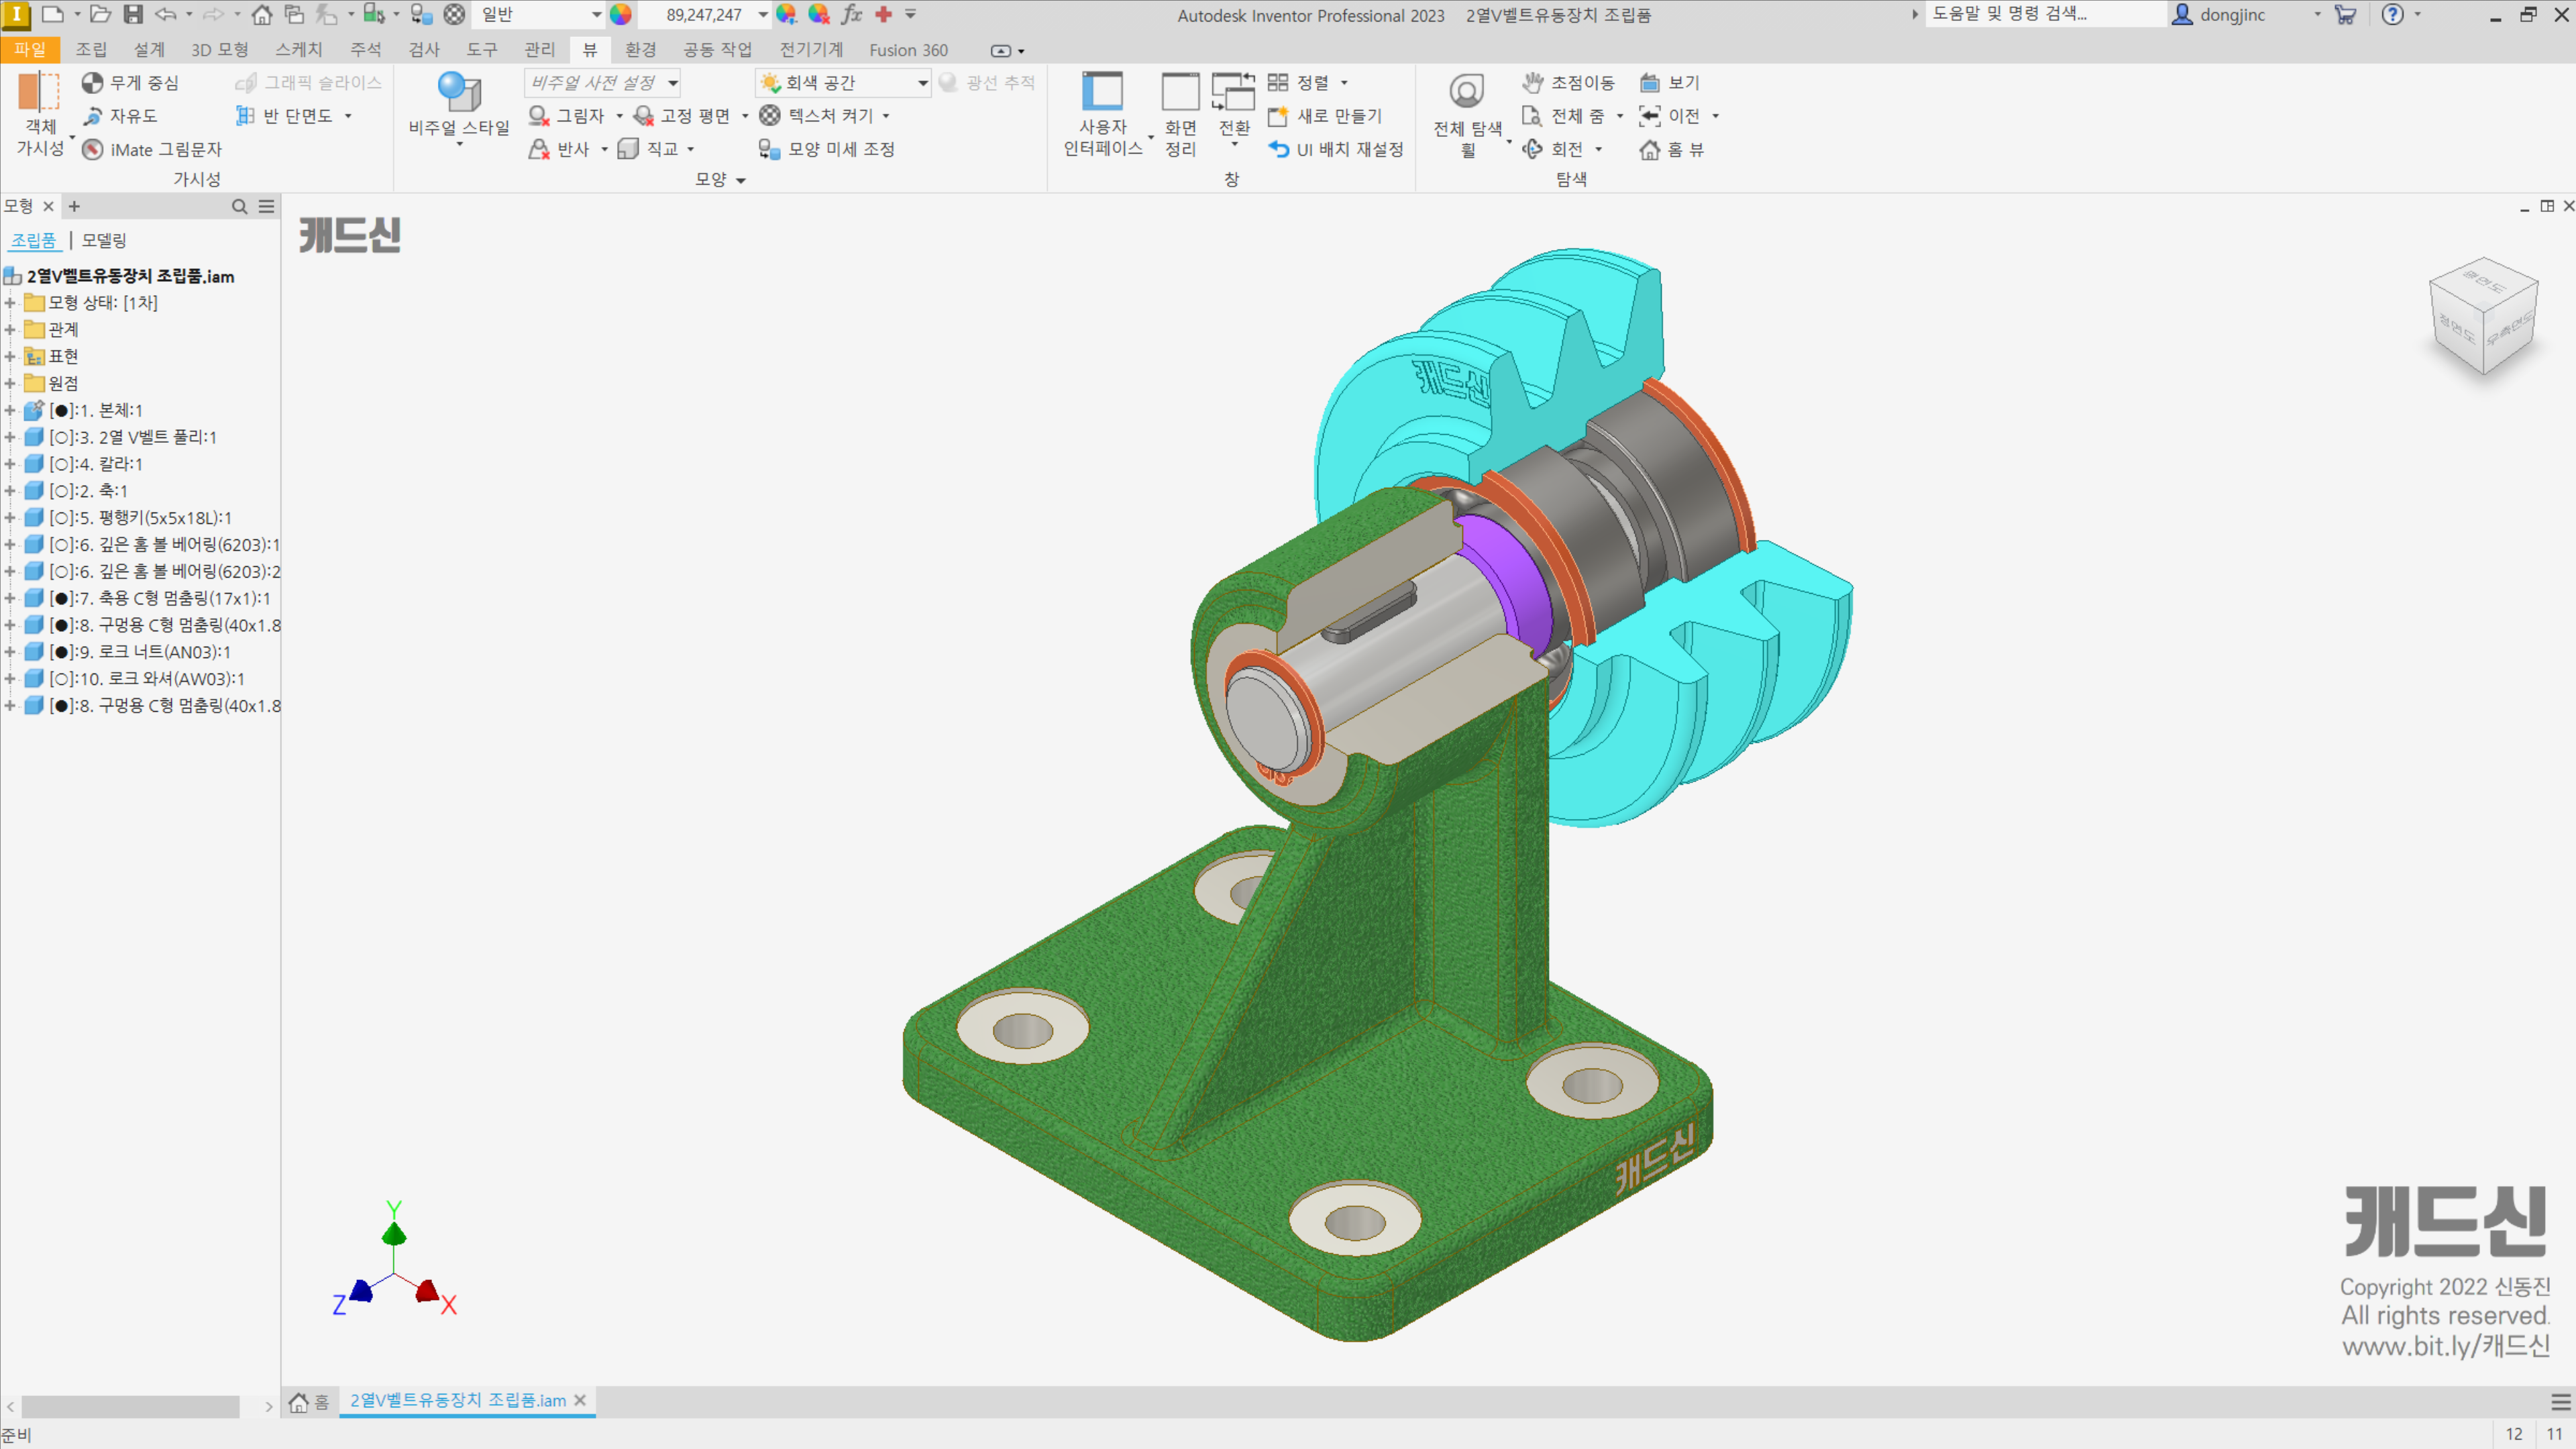Open the 전체 탐색 휠 navigation wheel

[x=1467, y=115]
